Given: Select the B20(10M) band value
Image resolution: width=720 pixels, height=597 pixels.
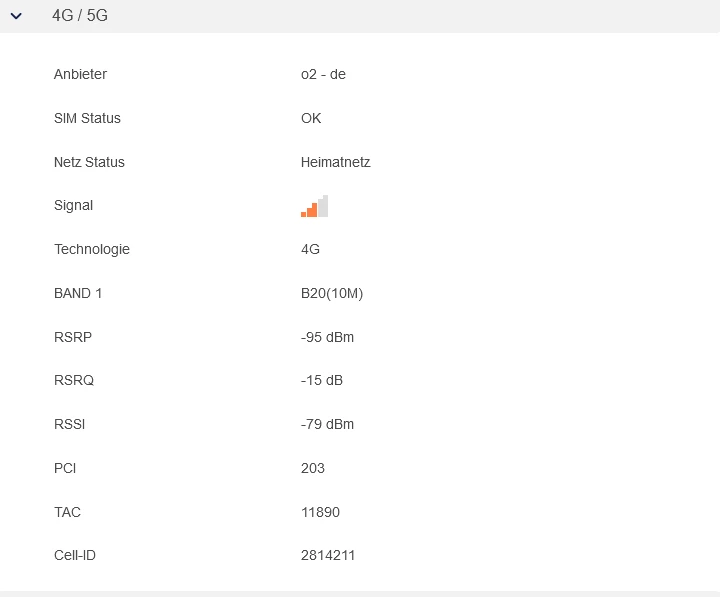Looking at the screenshot, I should (x=332, y=293).
